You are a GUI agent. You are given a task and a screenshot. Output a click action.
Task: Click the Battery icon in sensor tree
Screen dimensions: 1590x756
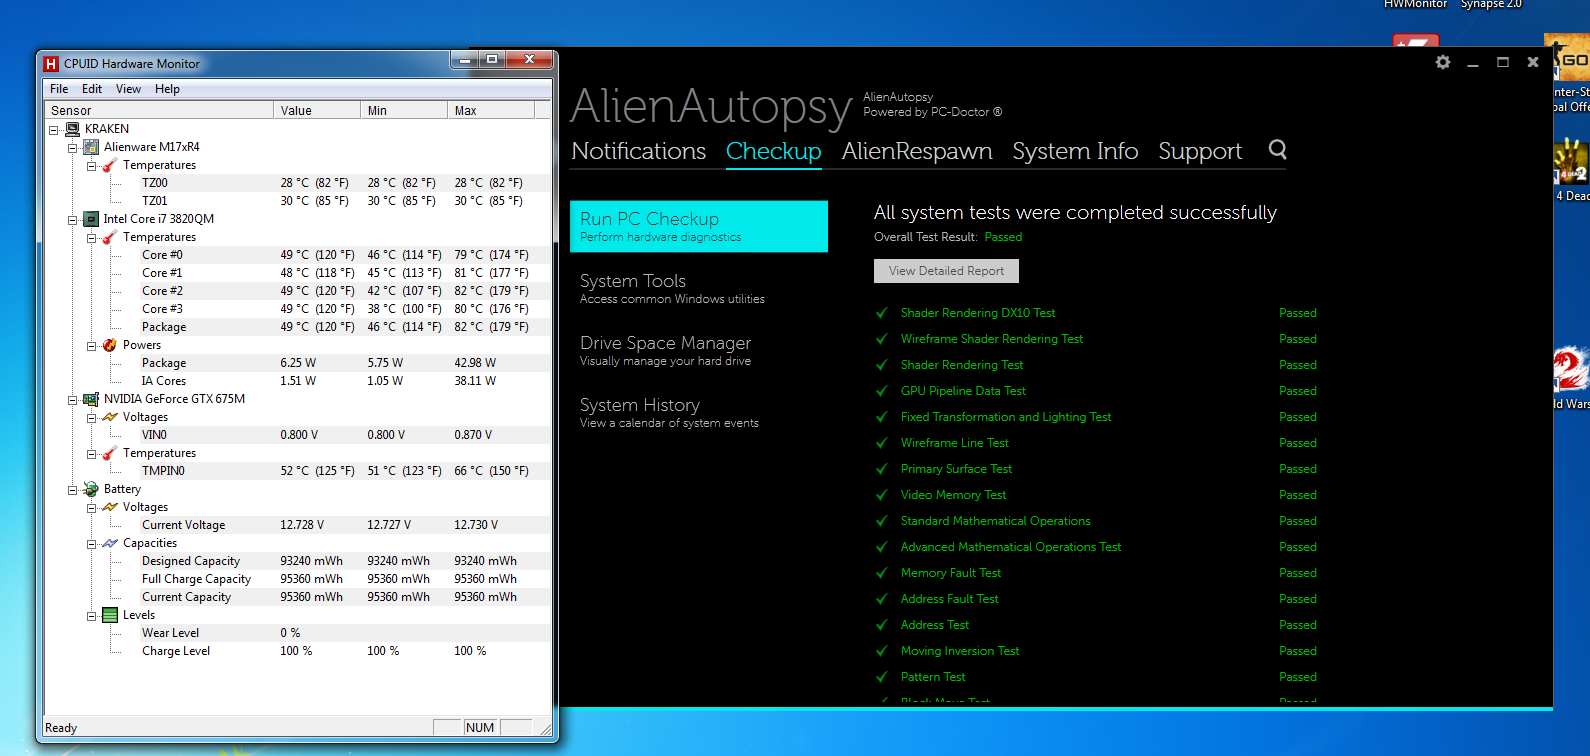tap(91, 489)
